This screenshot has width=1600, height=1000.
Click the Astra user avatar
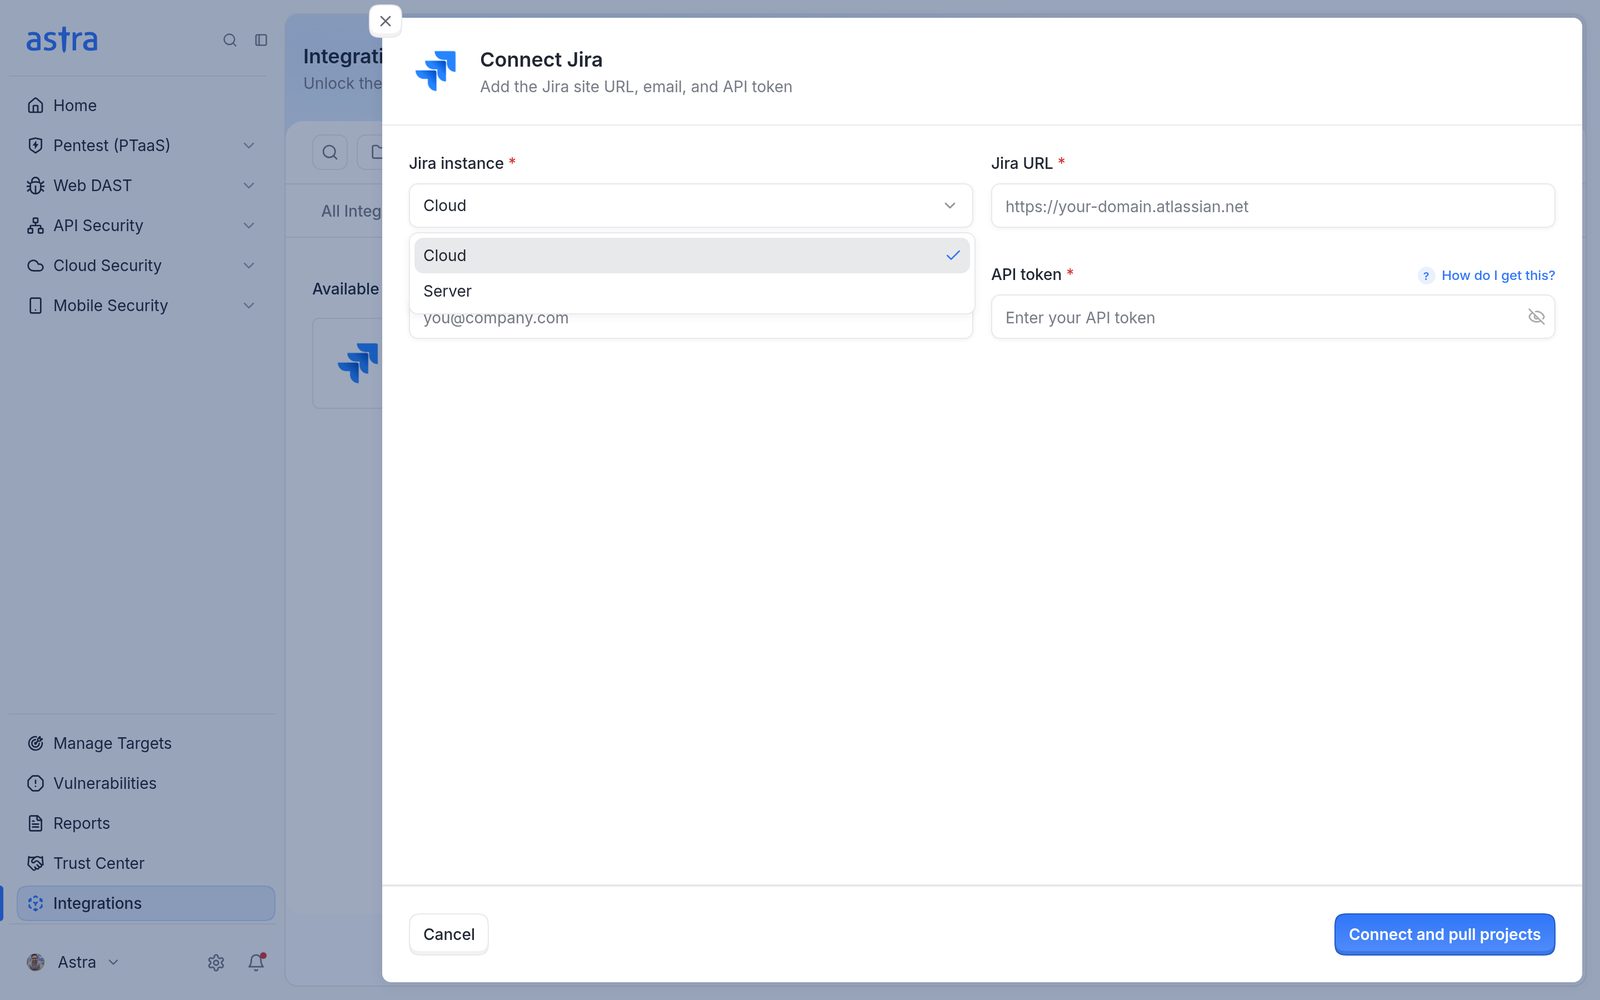36,962
